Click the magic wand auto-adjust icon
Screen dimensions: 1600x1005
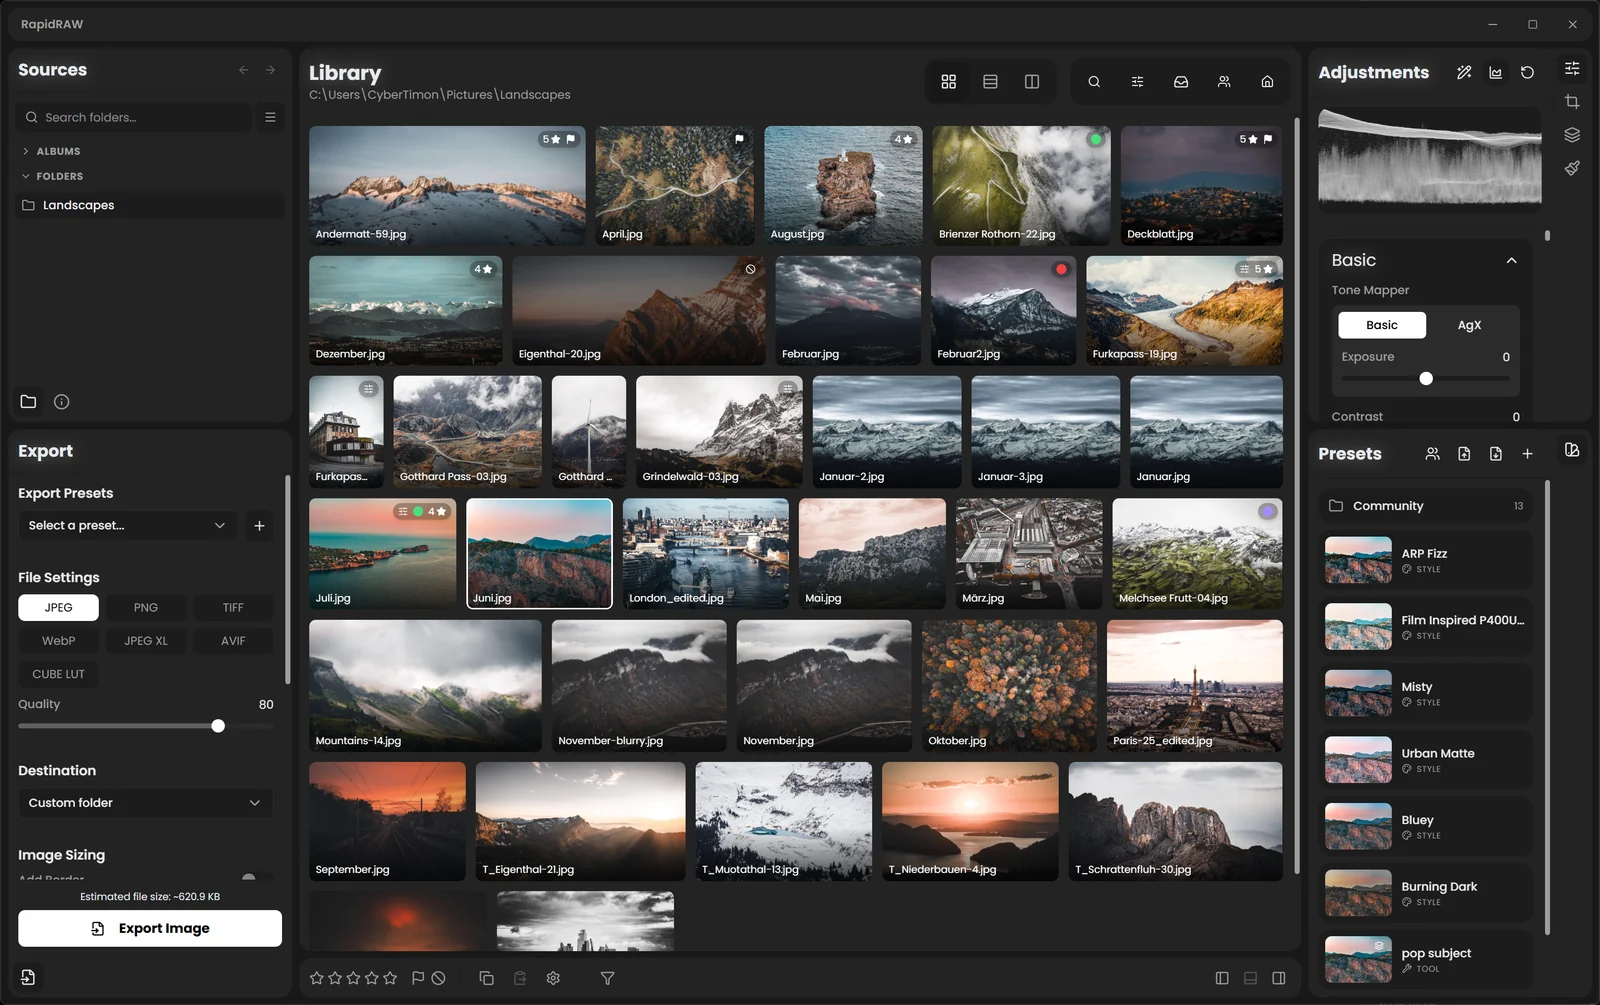point(1464,72)
